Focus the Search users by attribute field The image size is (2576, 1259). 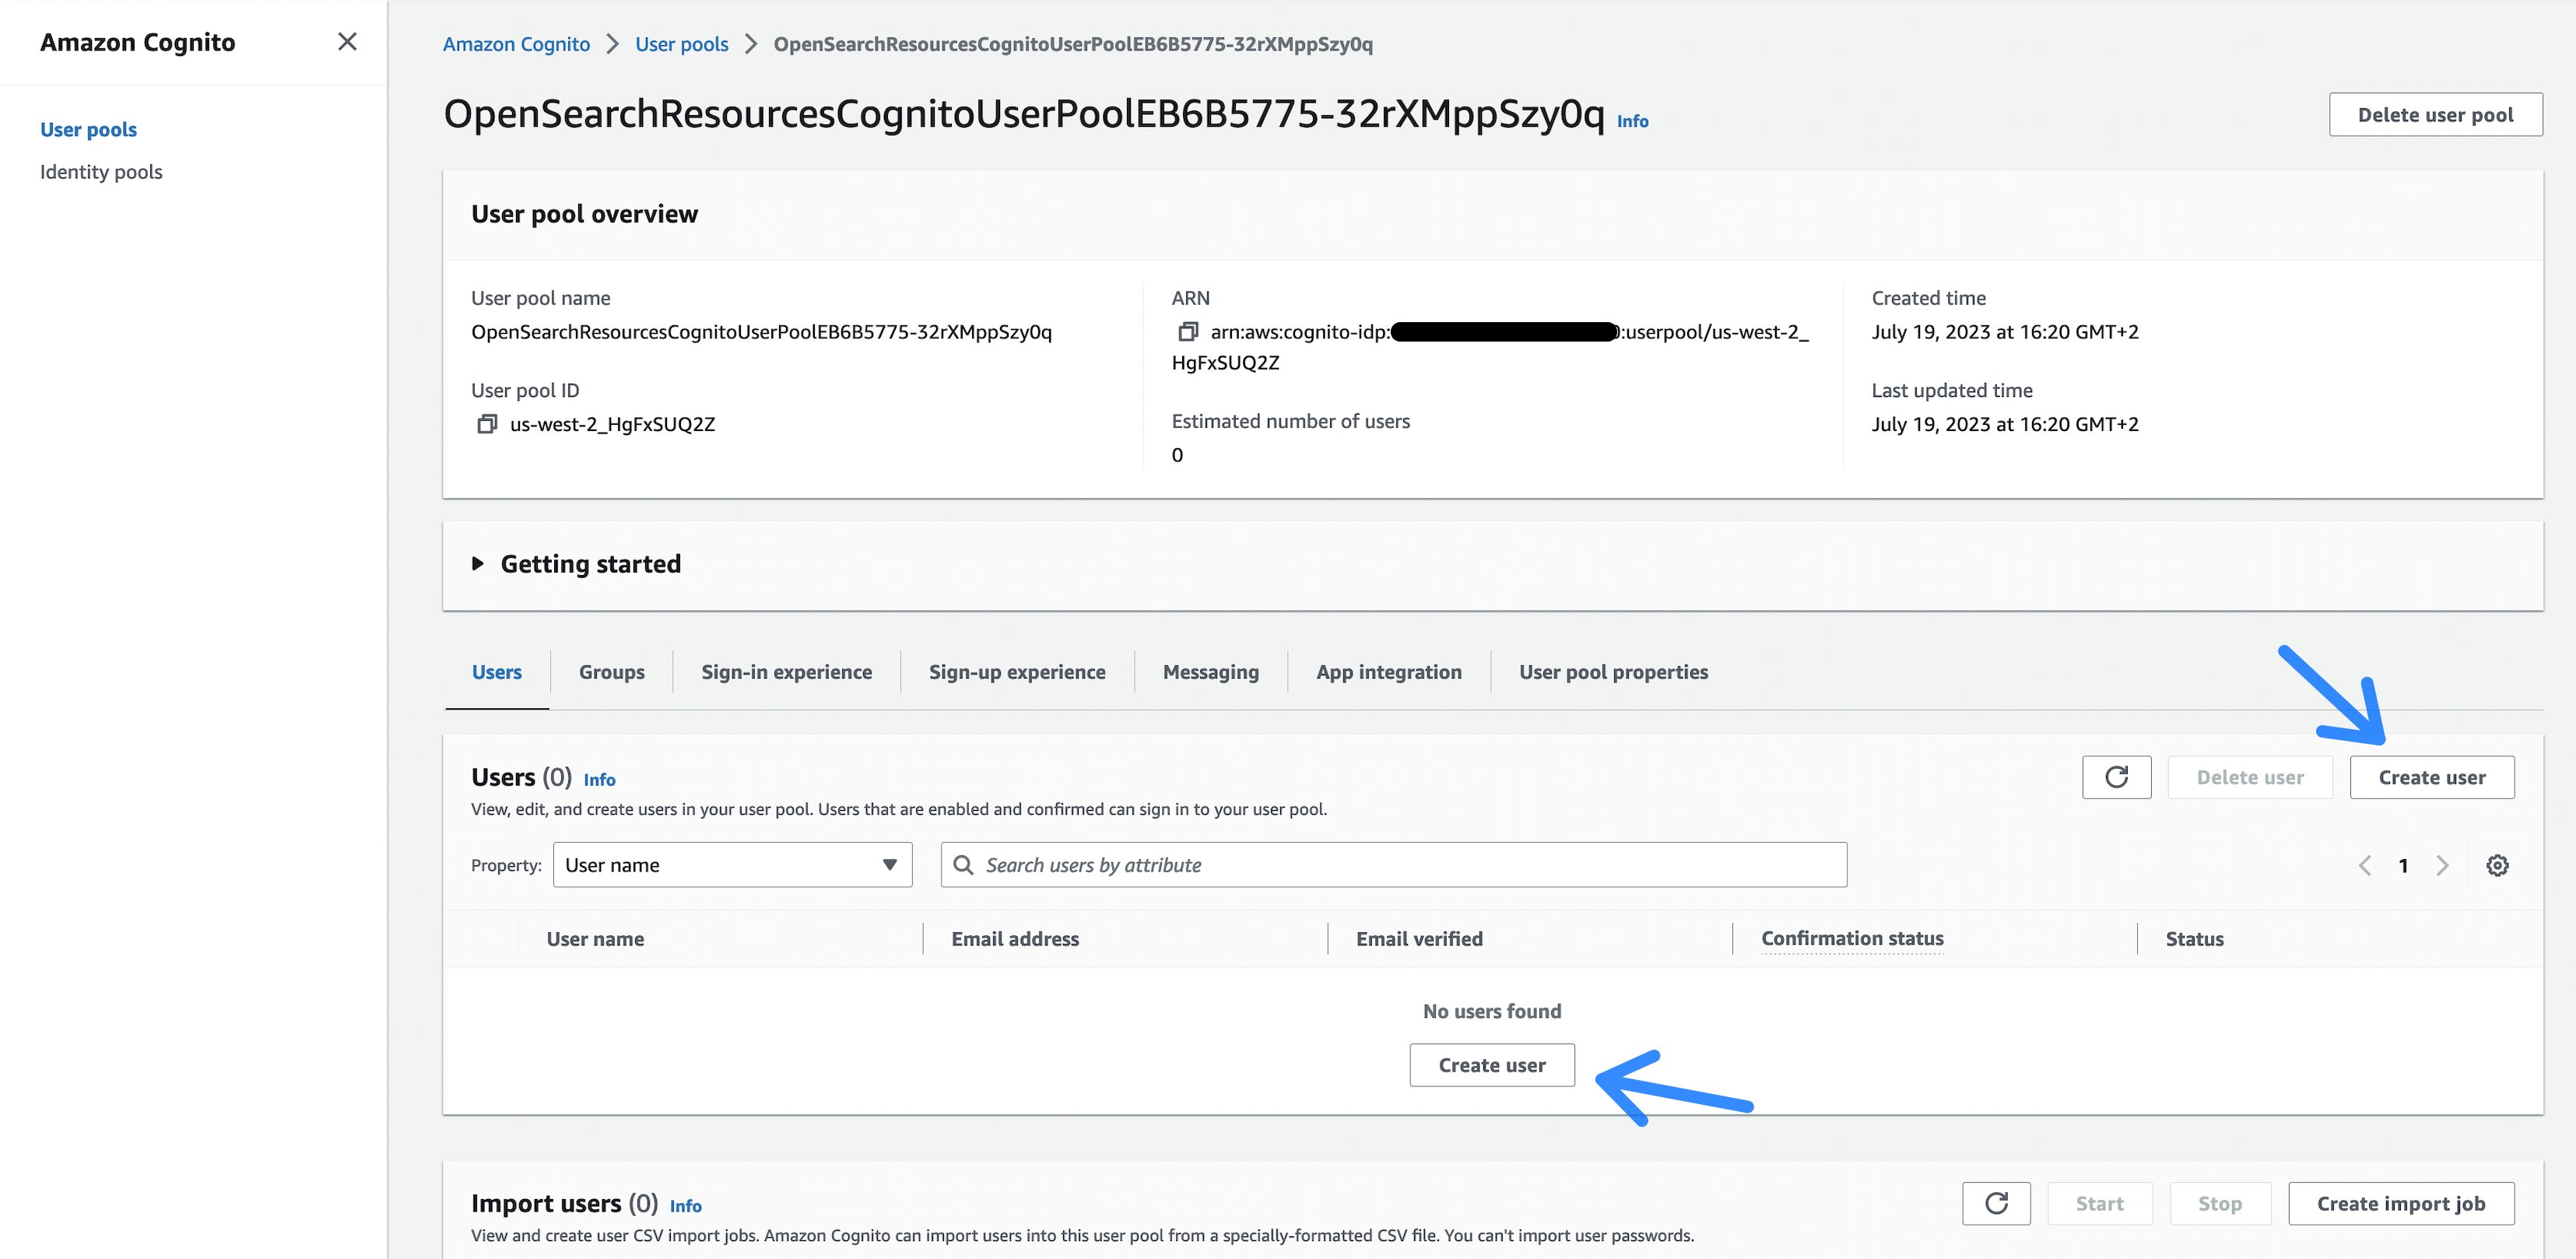1394,865
